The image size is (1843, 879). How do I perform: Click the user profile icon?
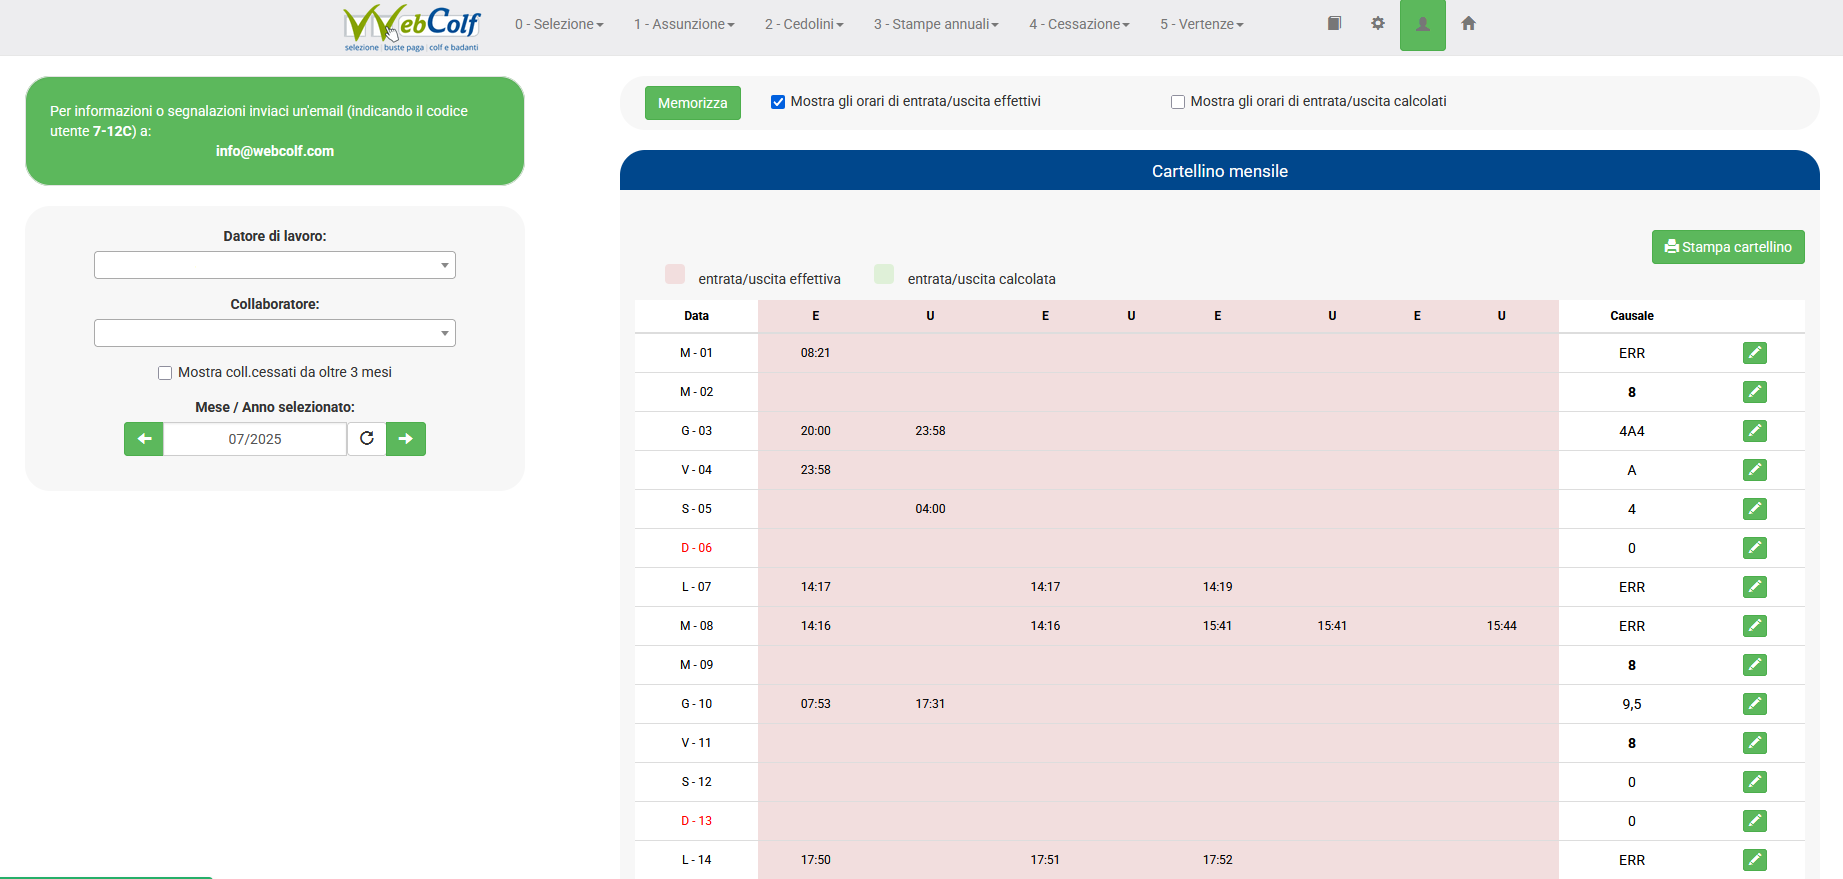1422,25
